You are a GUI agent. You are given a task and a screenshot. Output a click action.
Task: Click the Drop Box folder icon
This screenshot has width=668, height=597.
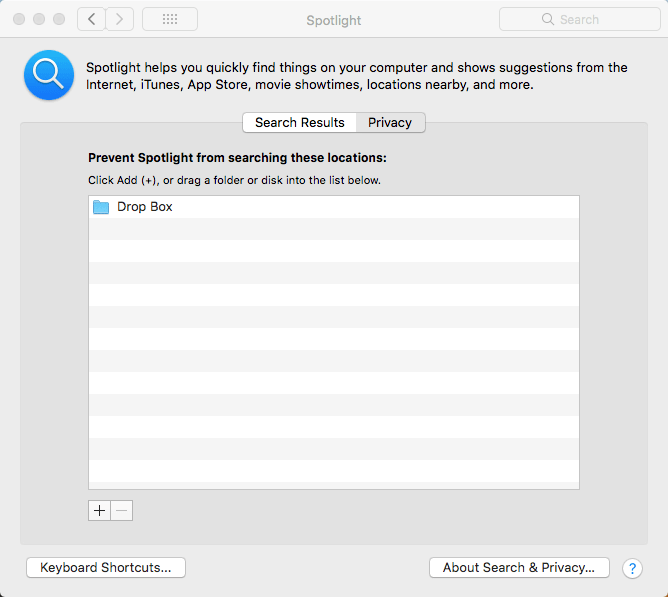tap(101, 207)
